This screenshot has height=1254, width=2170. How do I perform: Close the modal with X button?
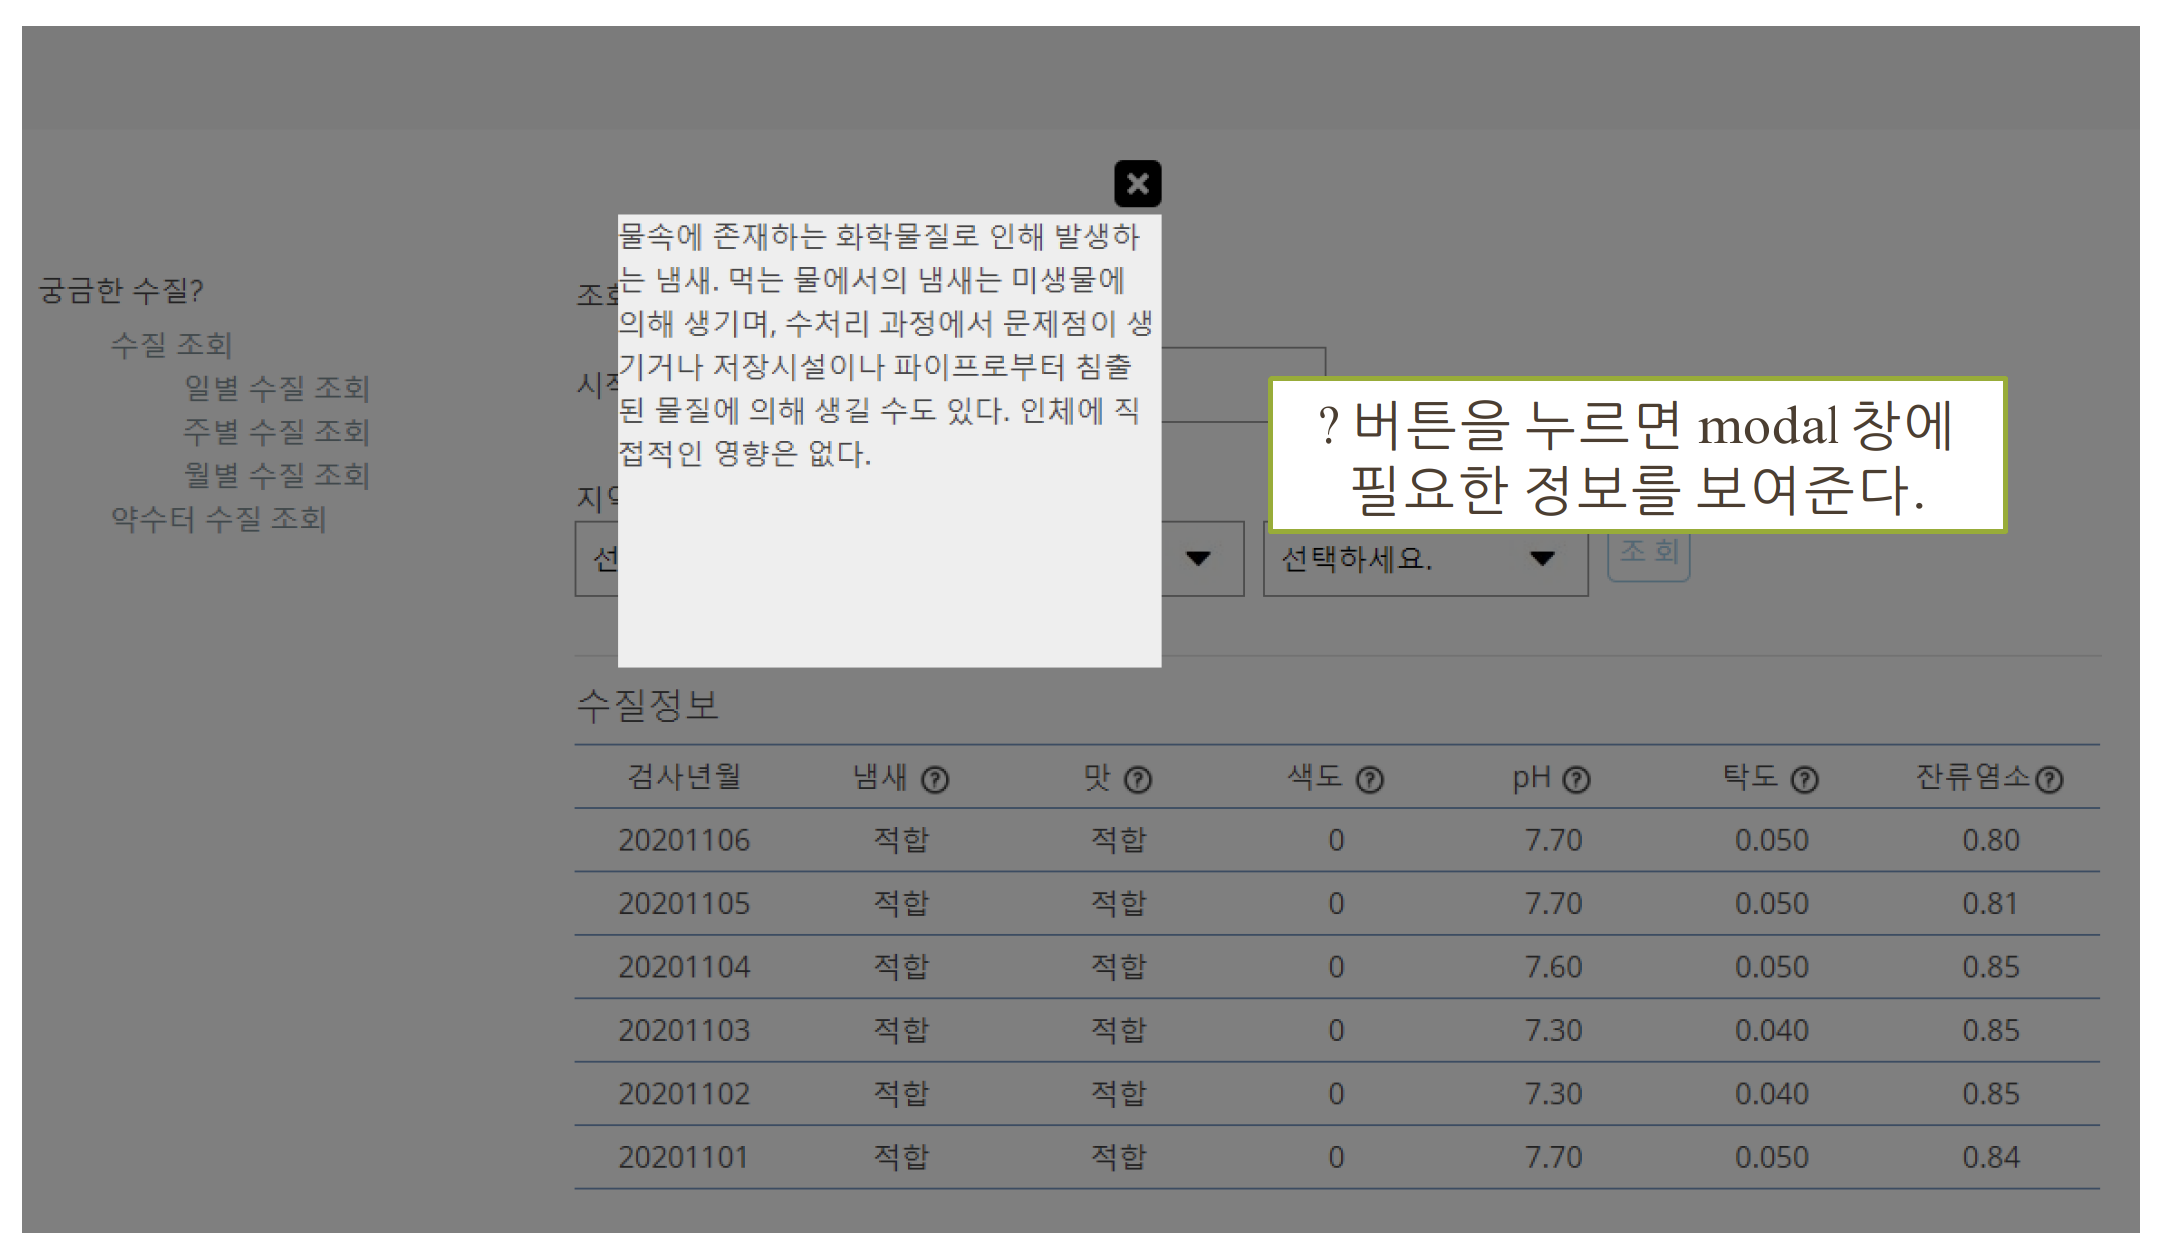(1137, 184)
